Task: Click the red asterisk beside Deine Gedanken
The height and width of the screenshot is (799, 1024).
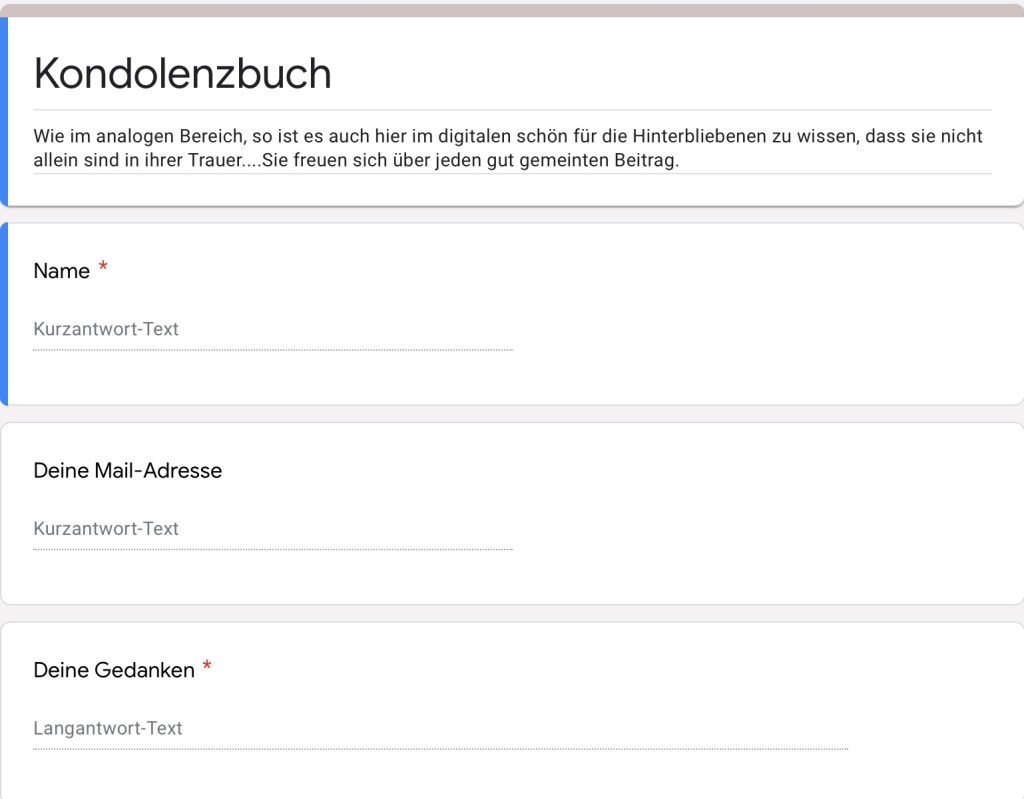Action: [x=207, y=668]
